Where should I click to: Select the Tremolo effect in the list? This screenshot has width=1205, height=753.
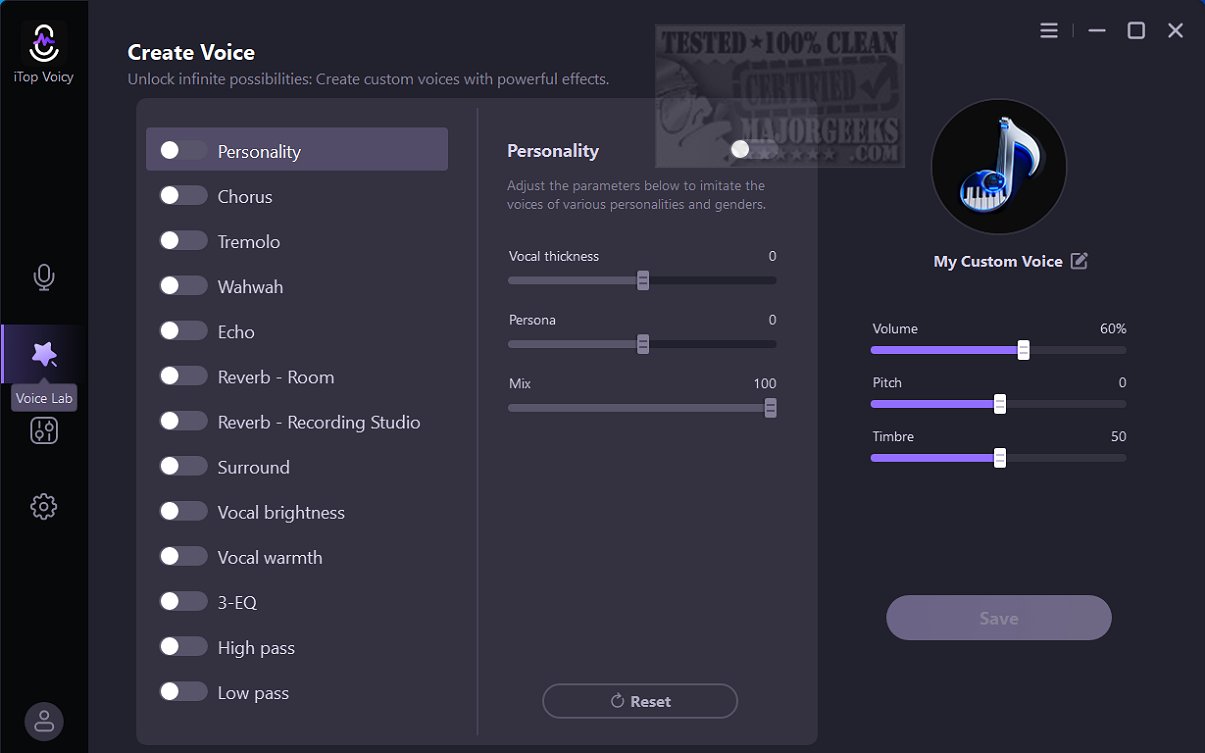[x=249, y=242]
